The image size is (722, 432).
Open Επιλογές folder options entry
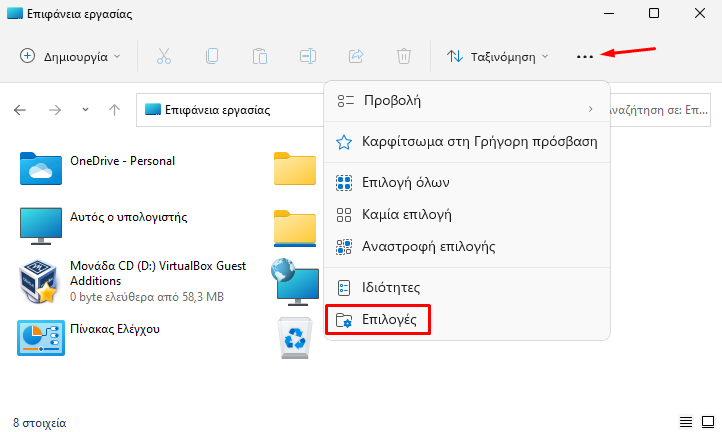(467, 320)
